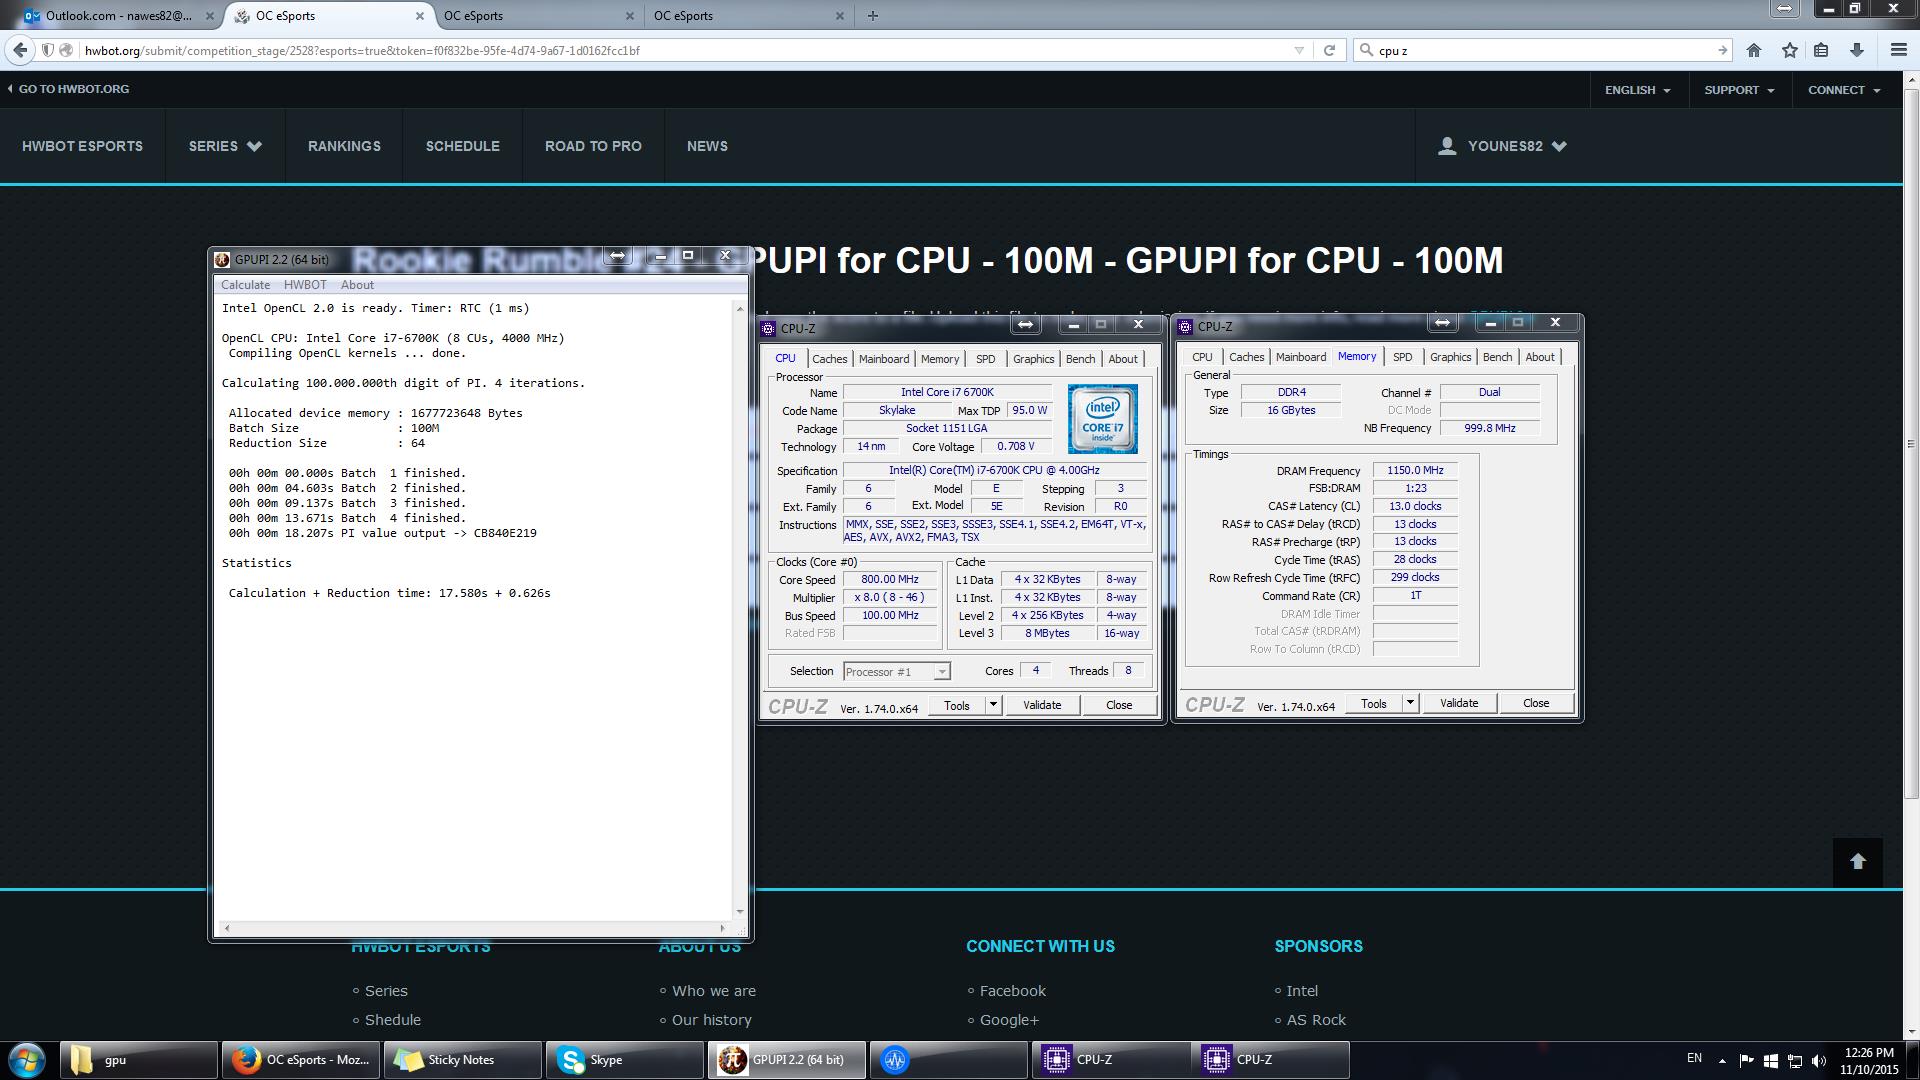Open the downloads arrow icon

(x=1856, y=50)
